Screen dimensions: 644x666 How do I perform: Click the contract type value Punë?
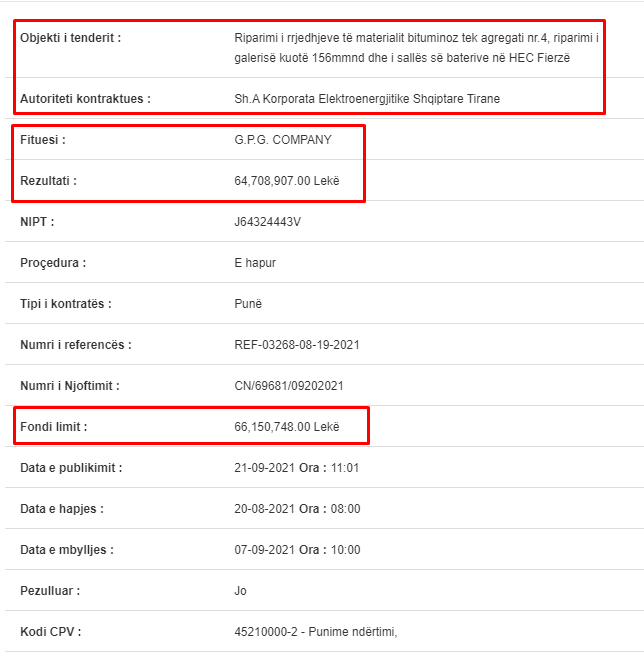pyautogui.click(x=248, y=304)
